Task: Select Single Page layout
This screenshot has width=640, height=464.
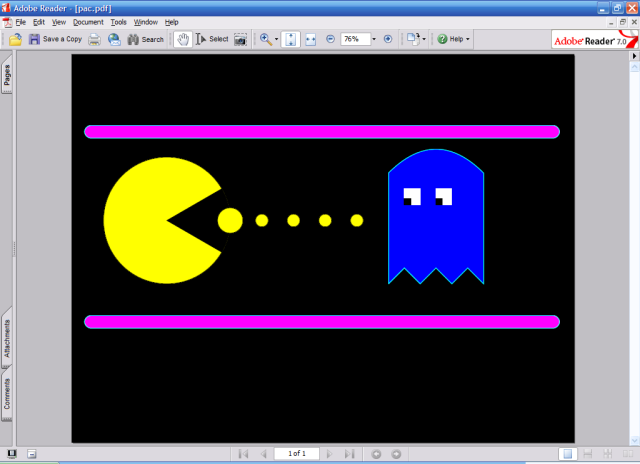Action: tap(568, 454)
